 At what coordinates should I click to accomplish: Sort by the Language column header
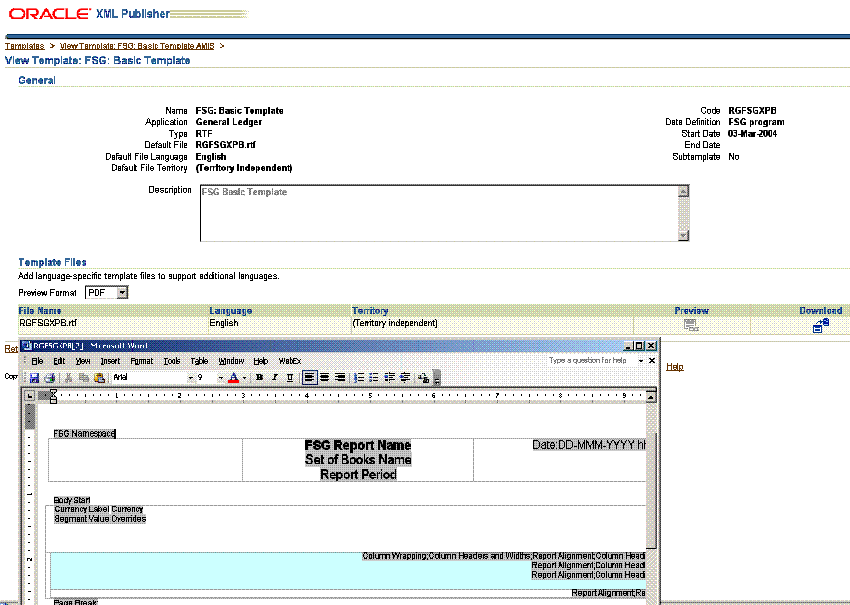[x=230, y=311]
